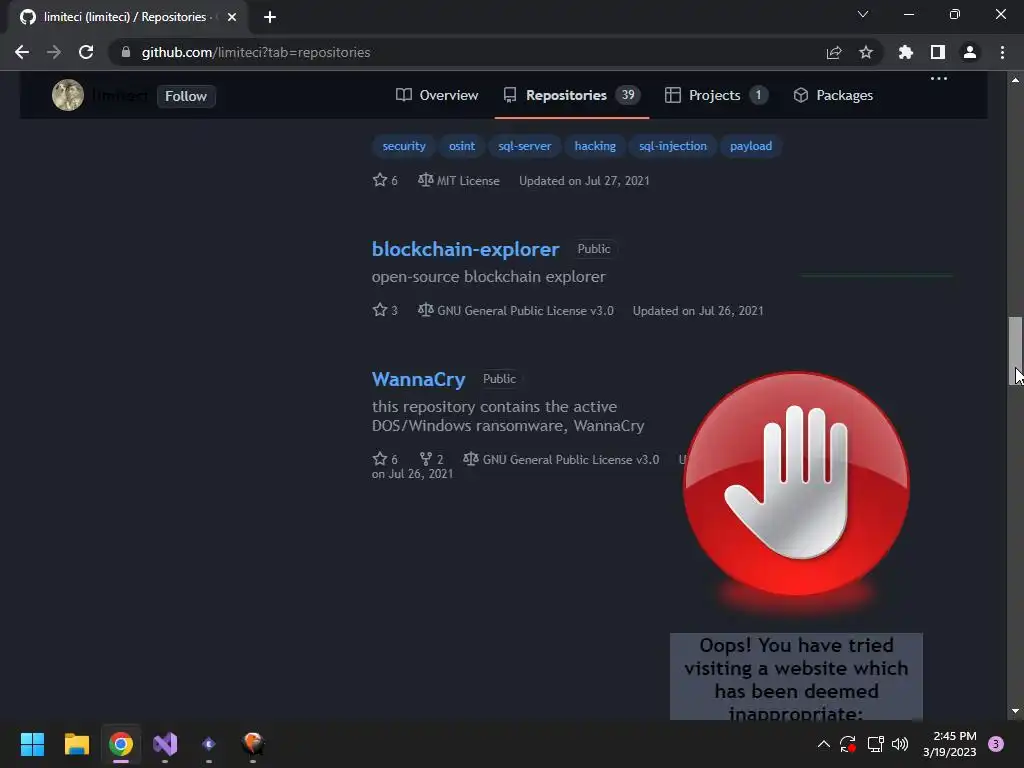Click the sync status tray icon
This screenshot has height=768, width=1024.
click(x=848, y=744)
